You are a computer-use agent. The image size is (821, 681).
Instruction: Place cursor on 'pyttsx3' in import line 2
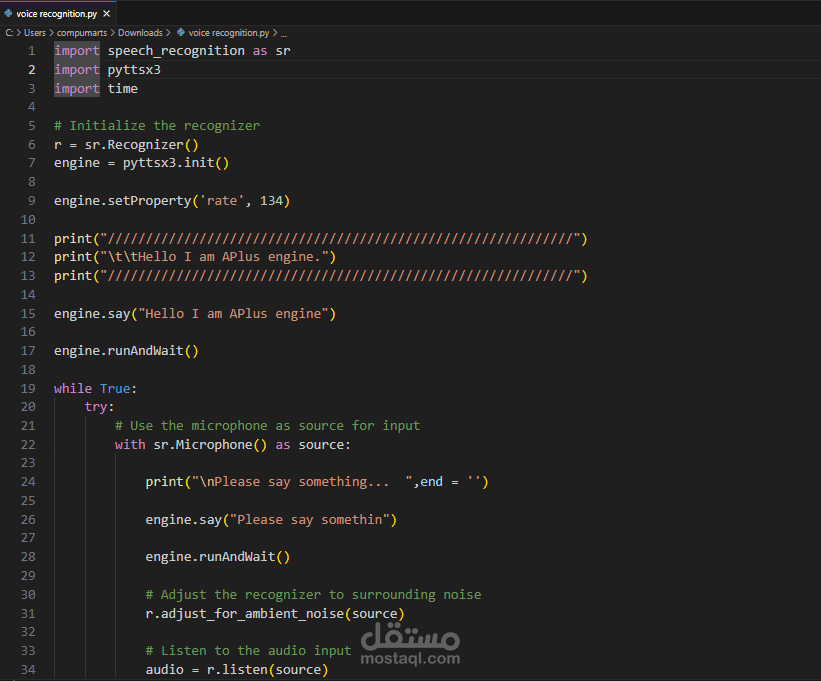[x=134, y=70]
